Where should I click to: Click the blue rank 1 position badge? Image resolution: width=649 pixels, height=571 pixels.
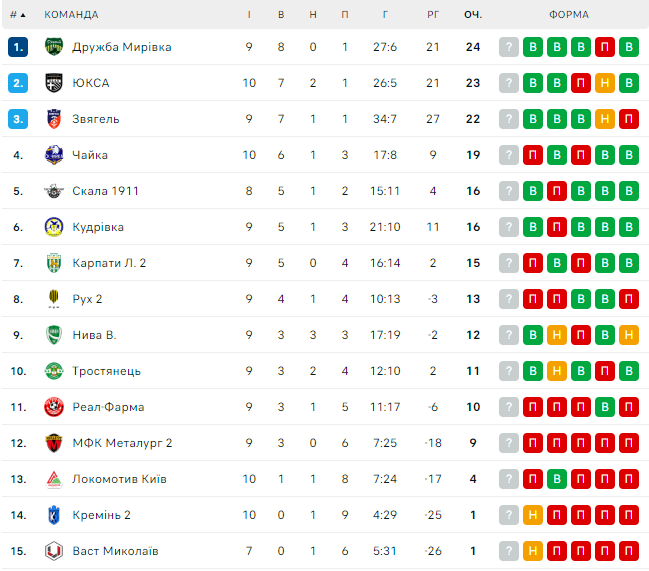point(18,47)
